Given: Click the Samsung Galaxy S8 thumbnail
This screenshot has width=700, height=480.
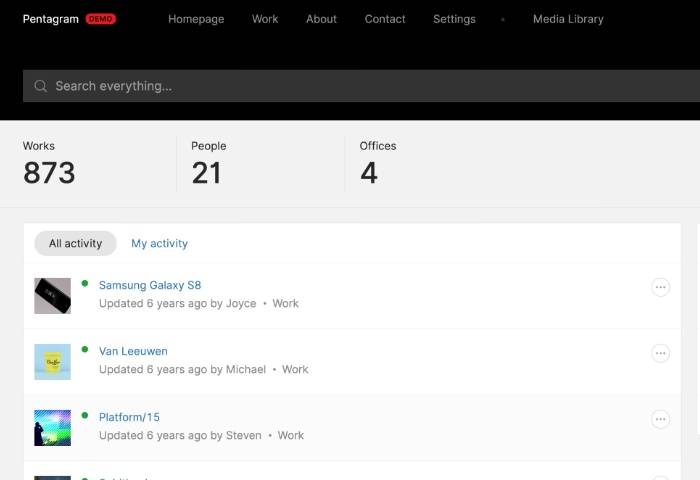Looking at the screenshot, I should click(53, 296).
